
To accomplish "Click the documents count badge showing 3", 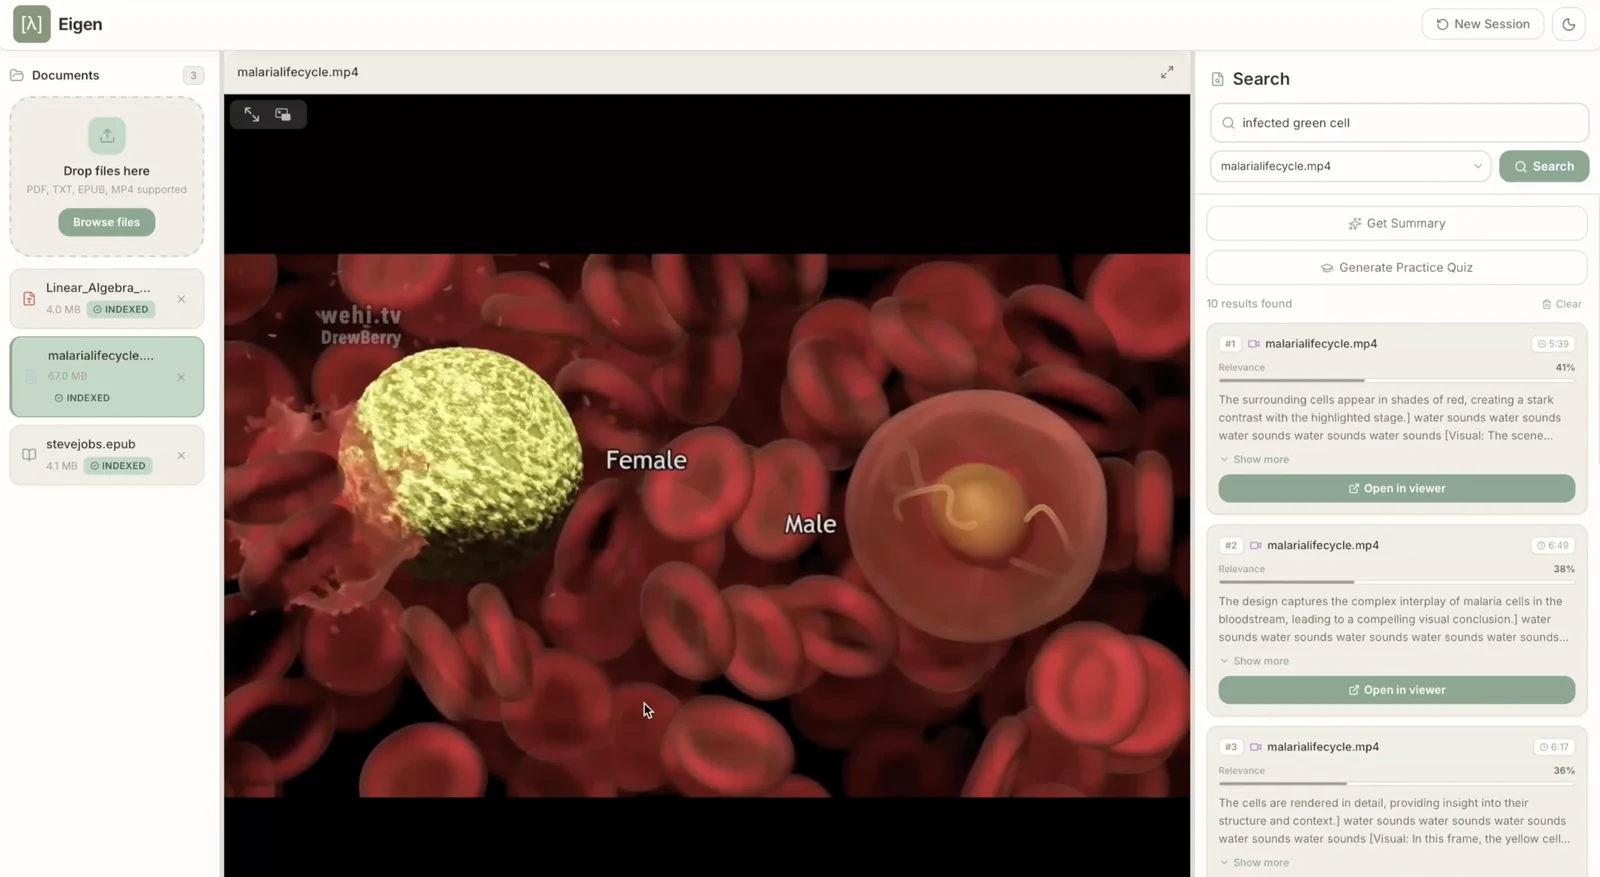I will click(x=193, y=75).
